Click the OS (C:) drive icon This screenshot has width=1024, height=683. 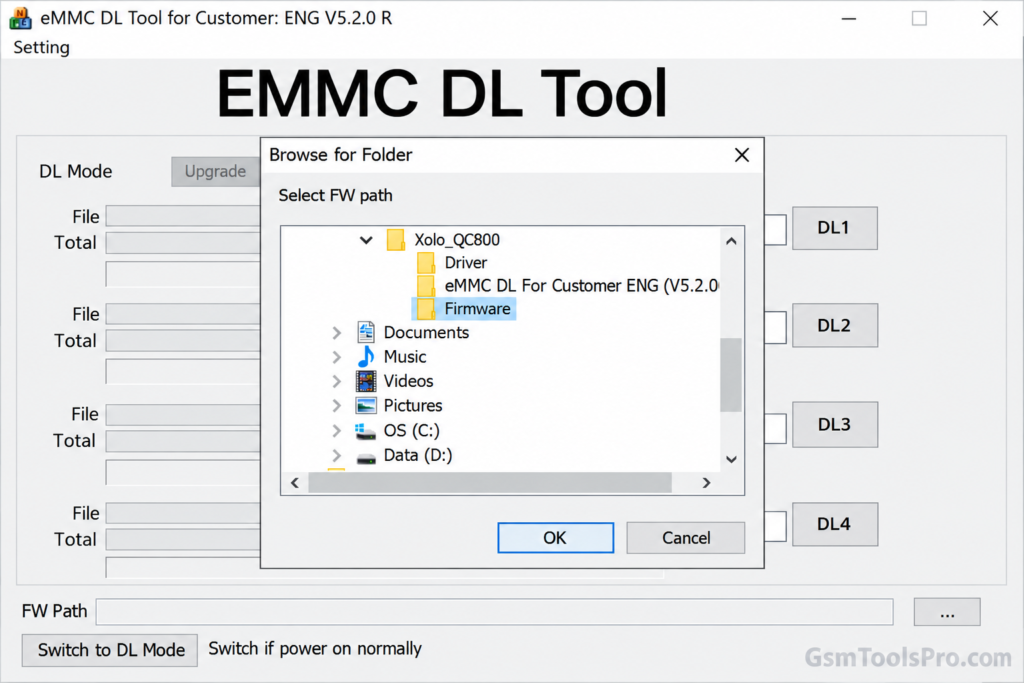point(365,431)
